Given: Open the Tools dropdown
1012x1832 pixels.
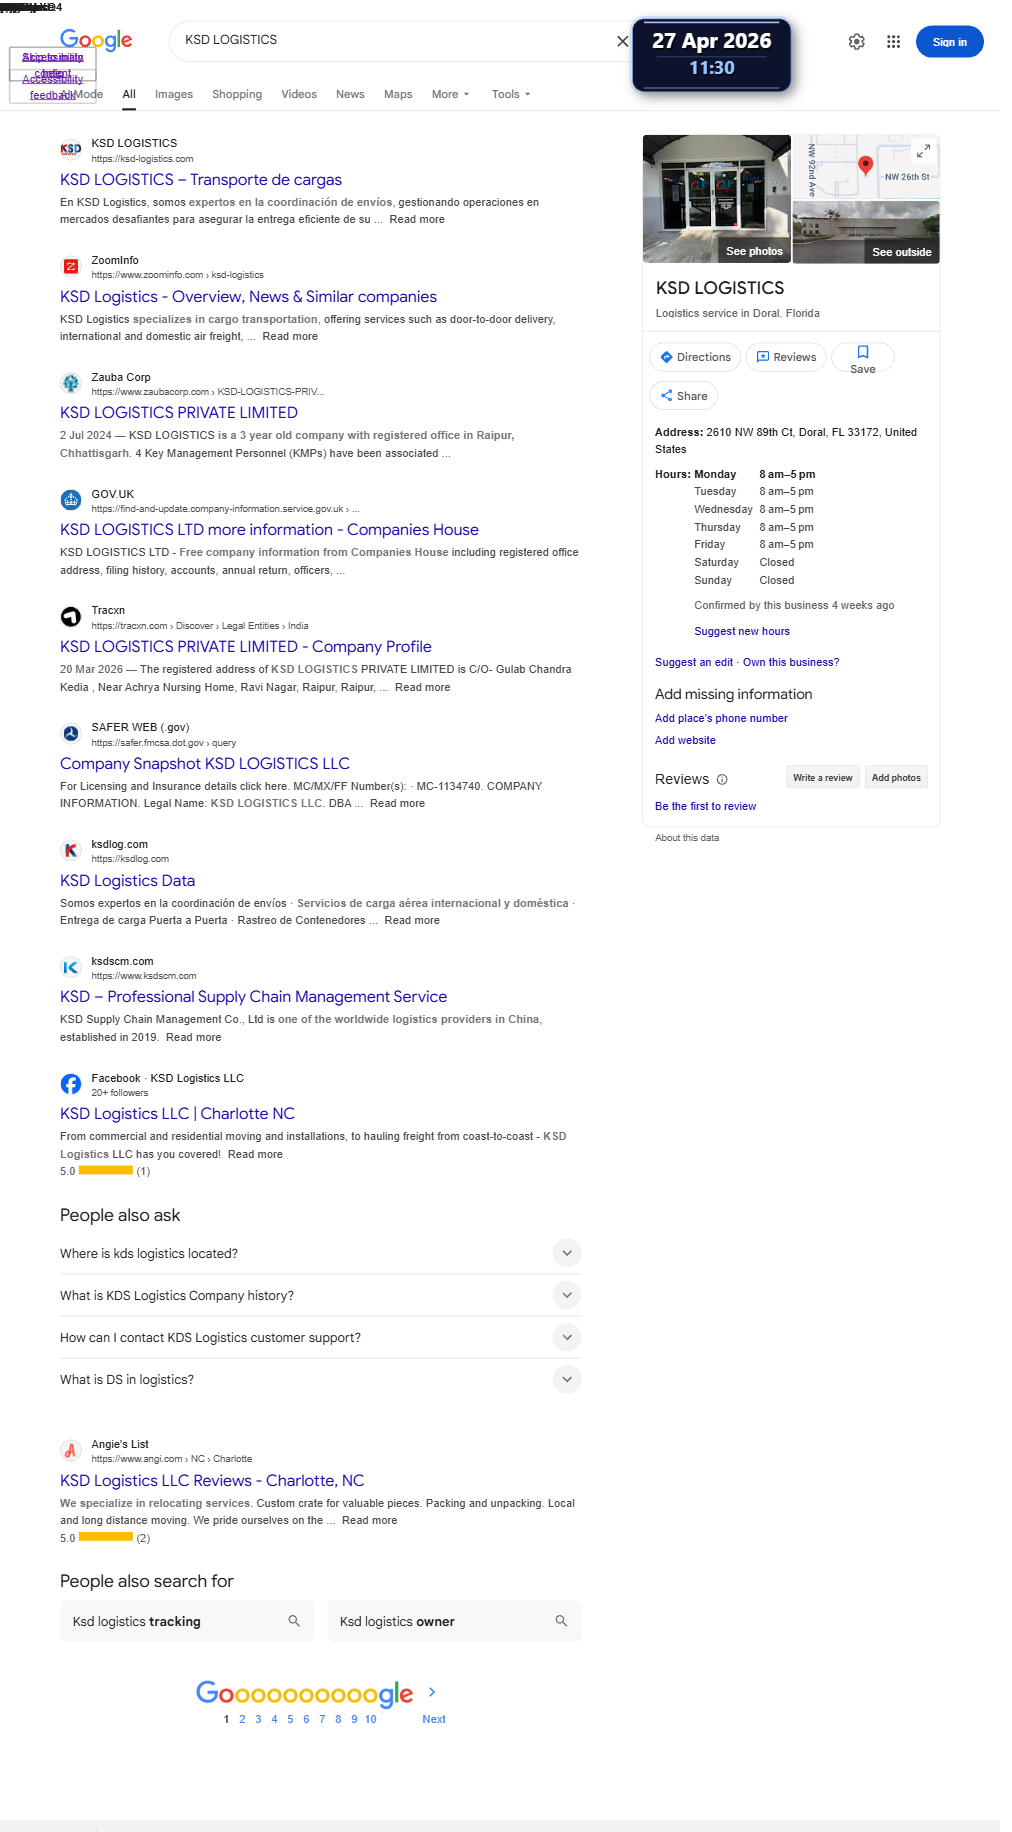Looking at the screenshot, I should pos(511,94).
